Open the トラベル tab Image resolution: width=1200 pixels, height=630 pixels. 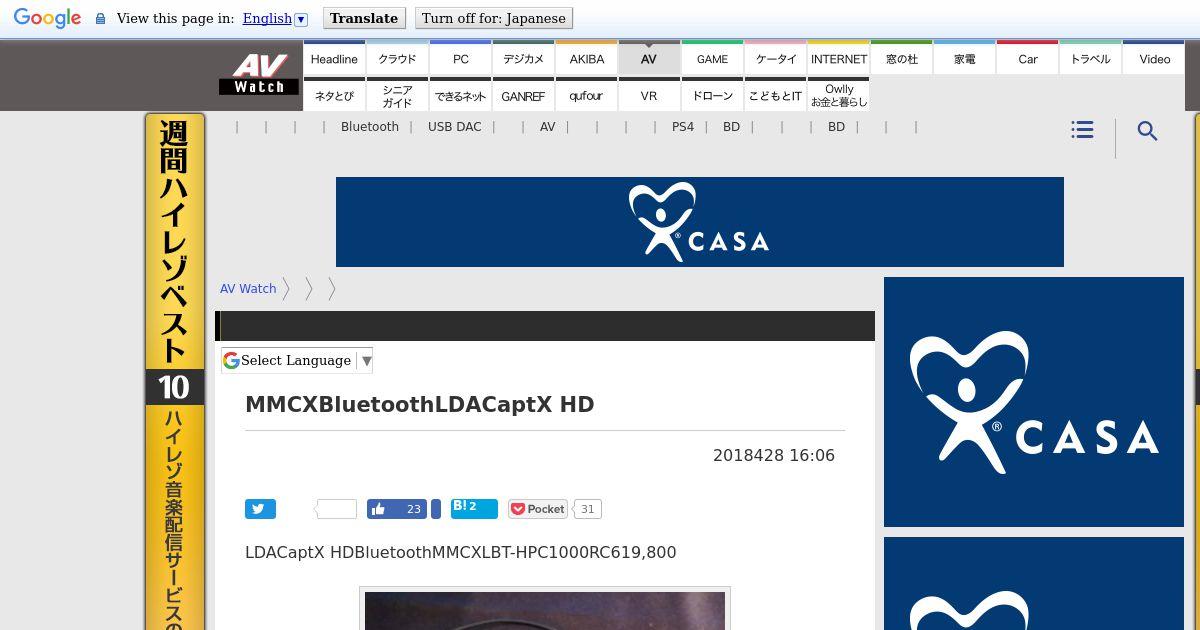1090,58
